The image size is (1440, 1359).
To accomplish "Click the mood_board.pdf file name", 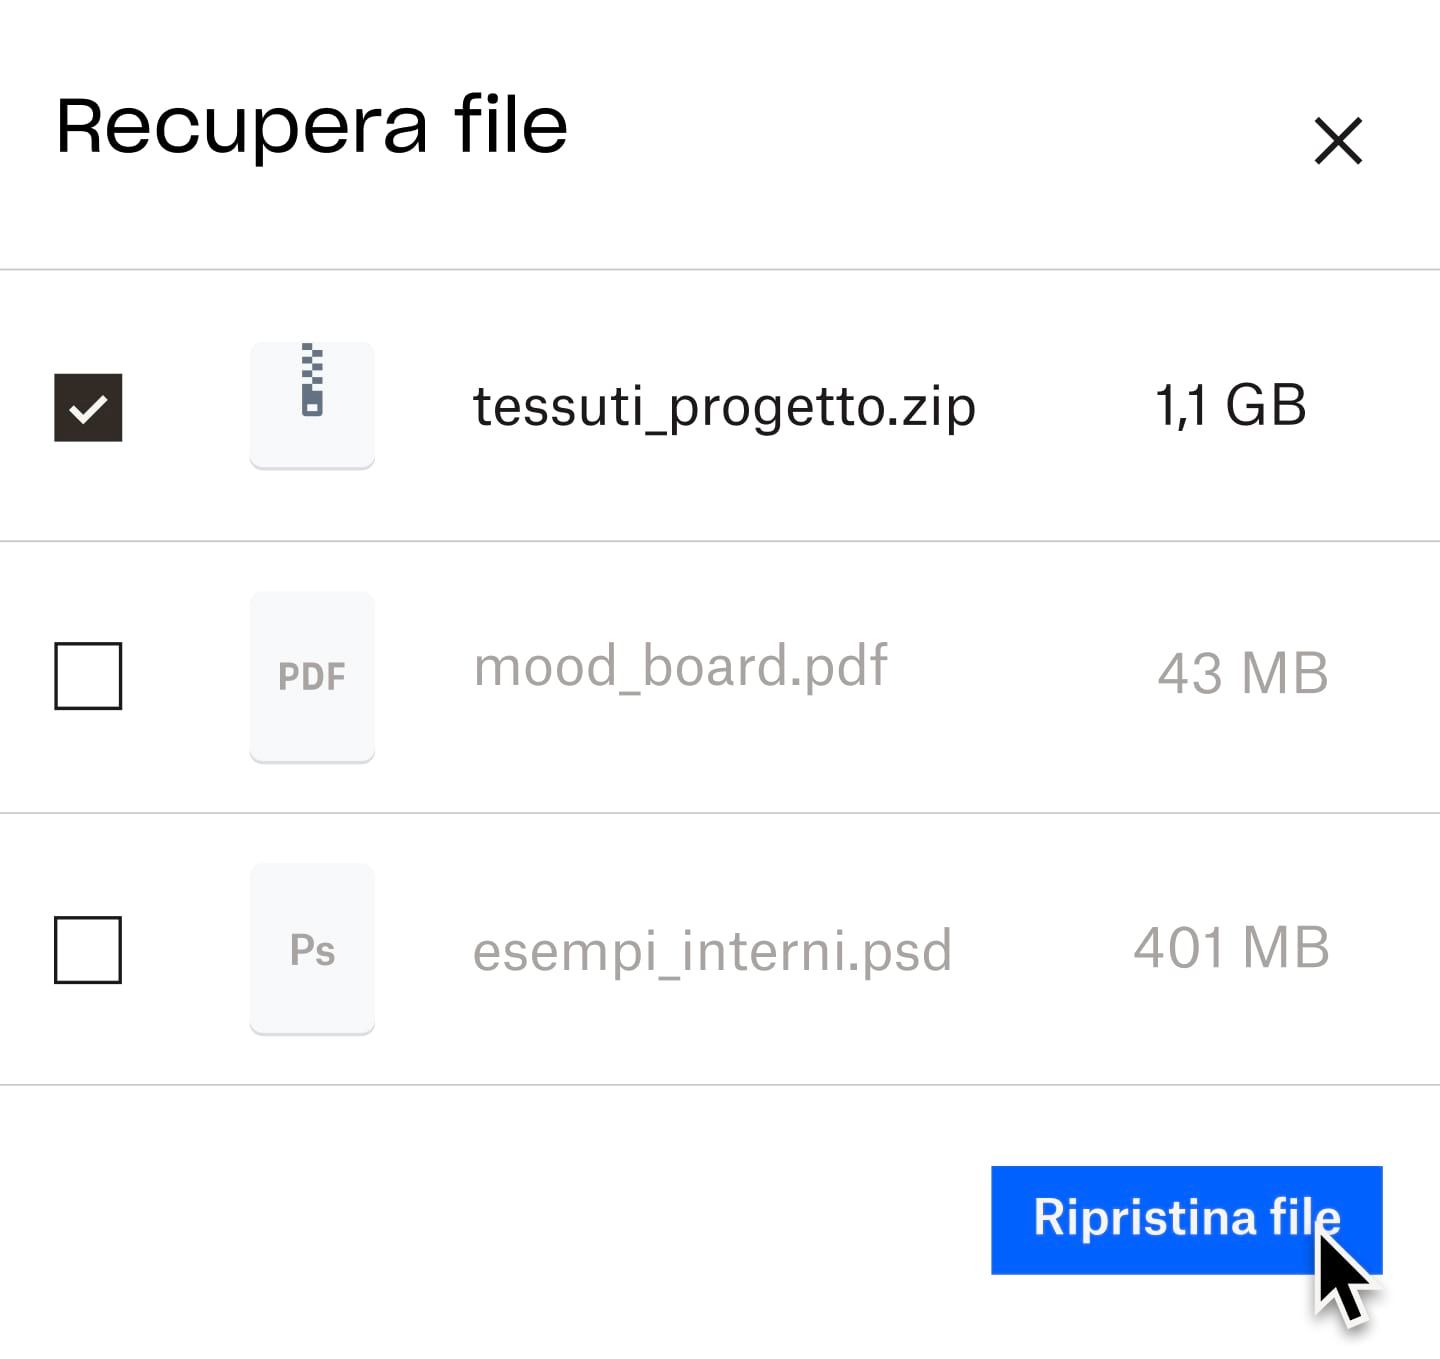I will tap(680, 666).
